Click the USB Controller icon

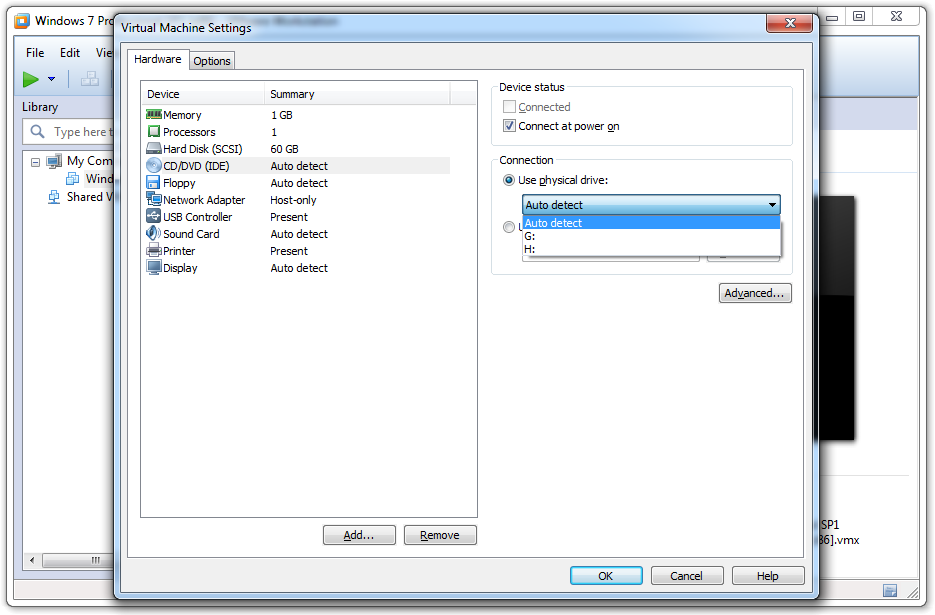pos(154,217)
